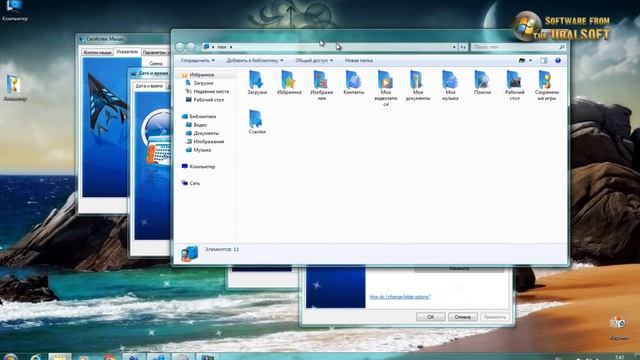Click the Internet Explorer taskbar icon
The image size is (640, 360).
coord(36,357)
